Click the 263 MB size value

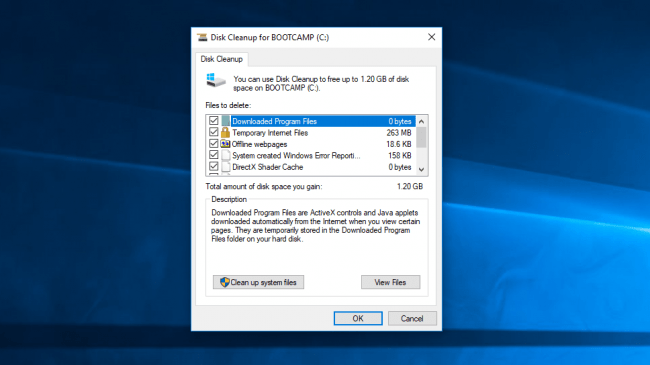(399, 133)
